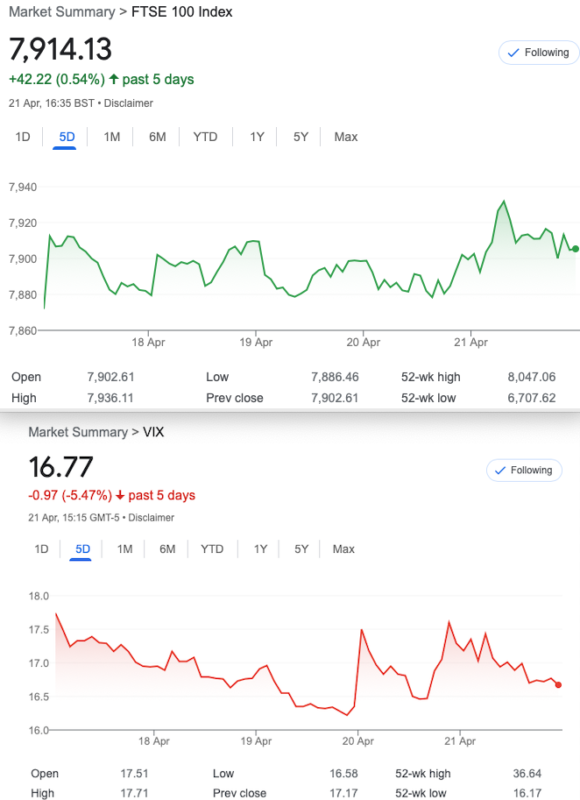Click VIX 52-wk low value 16.17
Viewport: 580px width, 800px height.
[527, 793]
